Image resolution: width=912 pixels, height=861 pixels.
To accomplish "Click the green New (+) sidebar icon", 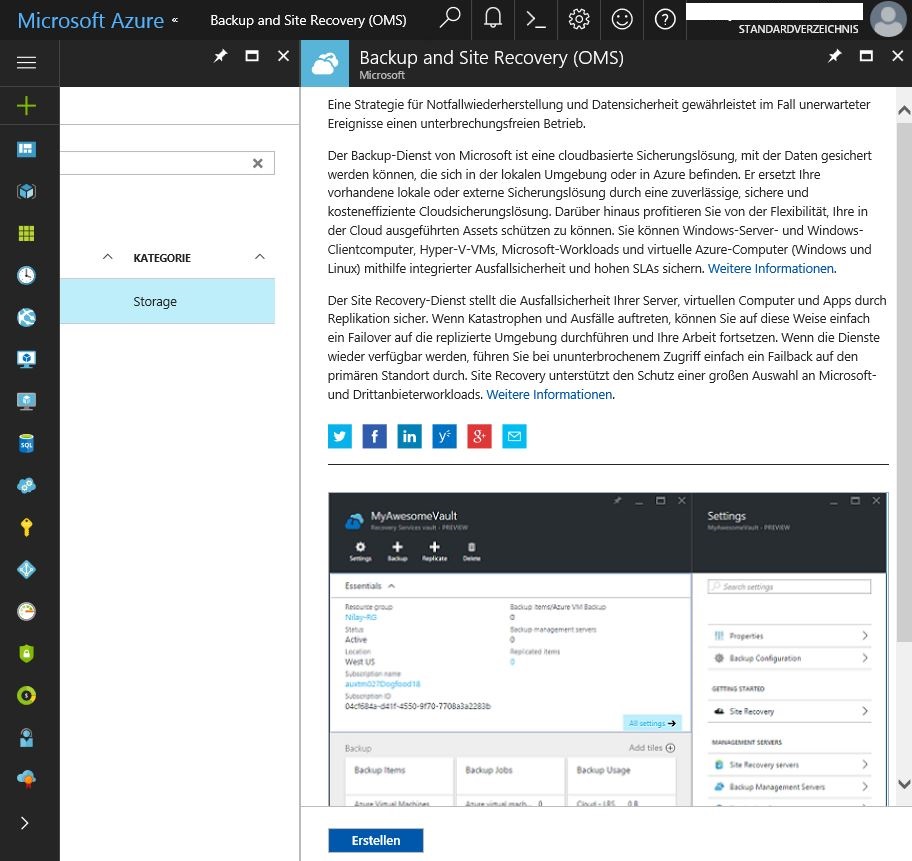I will tap(26, 105).
